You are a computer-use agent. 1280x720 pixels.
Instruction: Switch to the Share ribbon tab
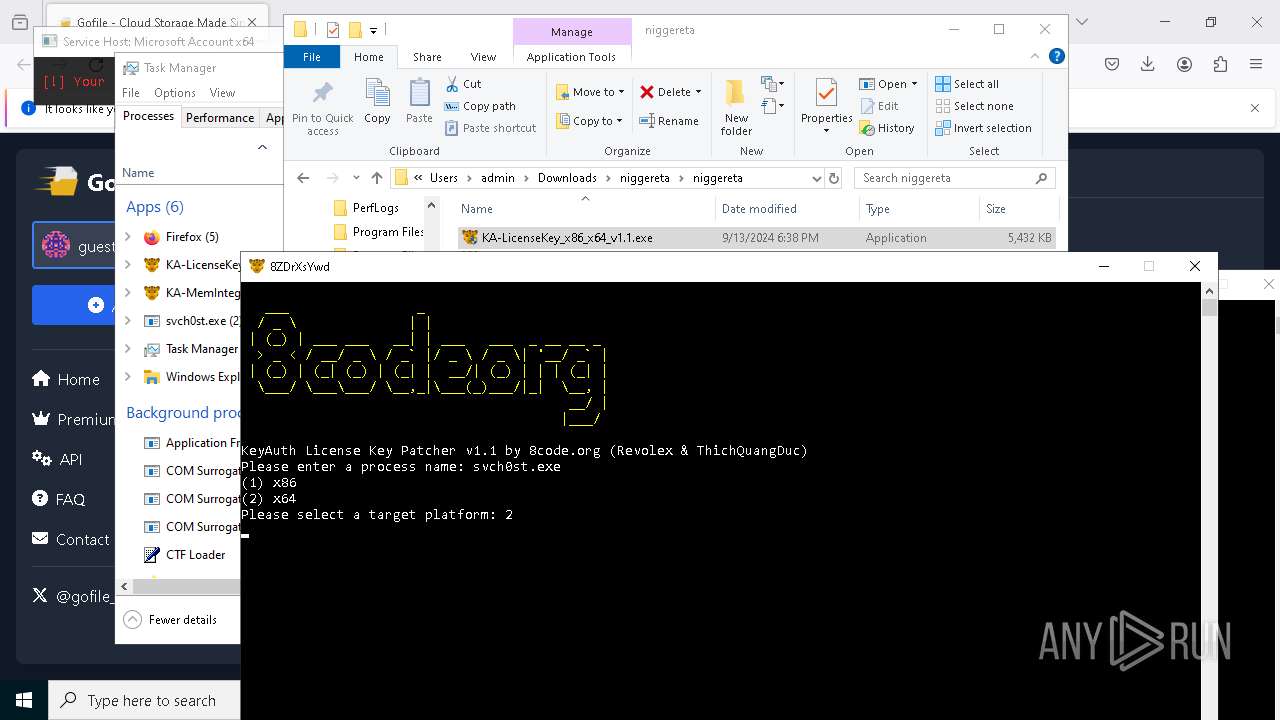click(x=427, y=57)
